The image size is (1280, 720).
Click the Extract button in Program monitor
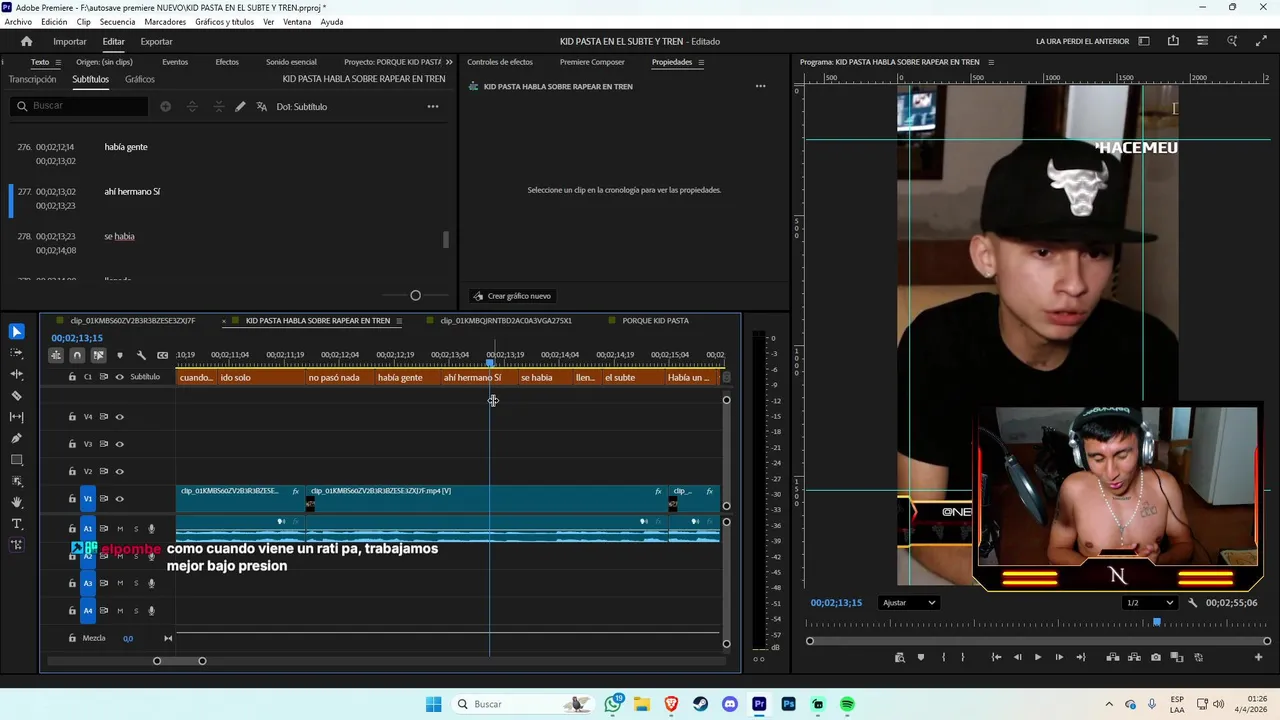click(1134, 657)
